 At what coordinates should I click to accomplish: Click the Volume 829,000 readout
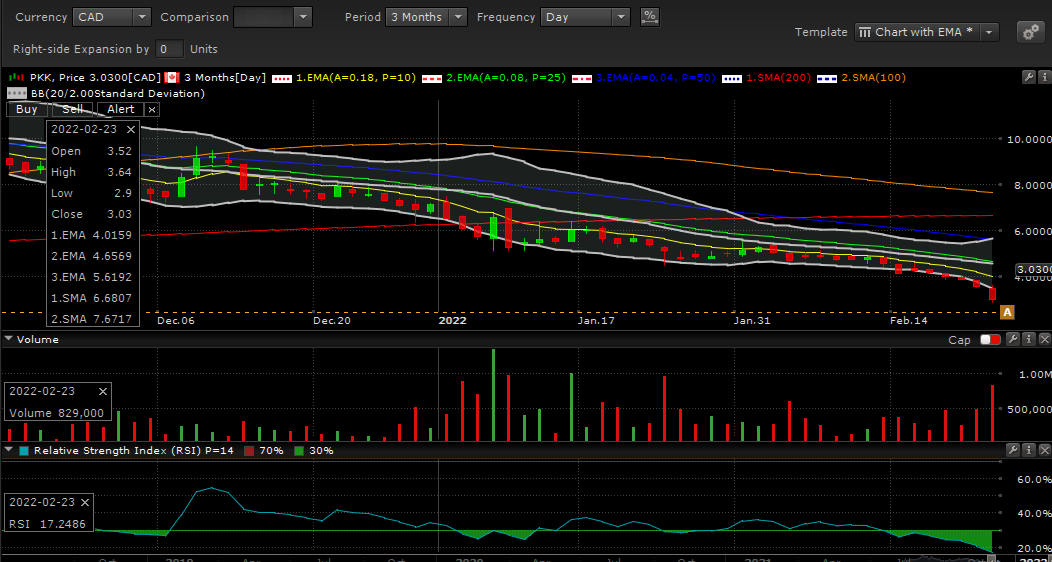56,413
